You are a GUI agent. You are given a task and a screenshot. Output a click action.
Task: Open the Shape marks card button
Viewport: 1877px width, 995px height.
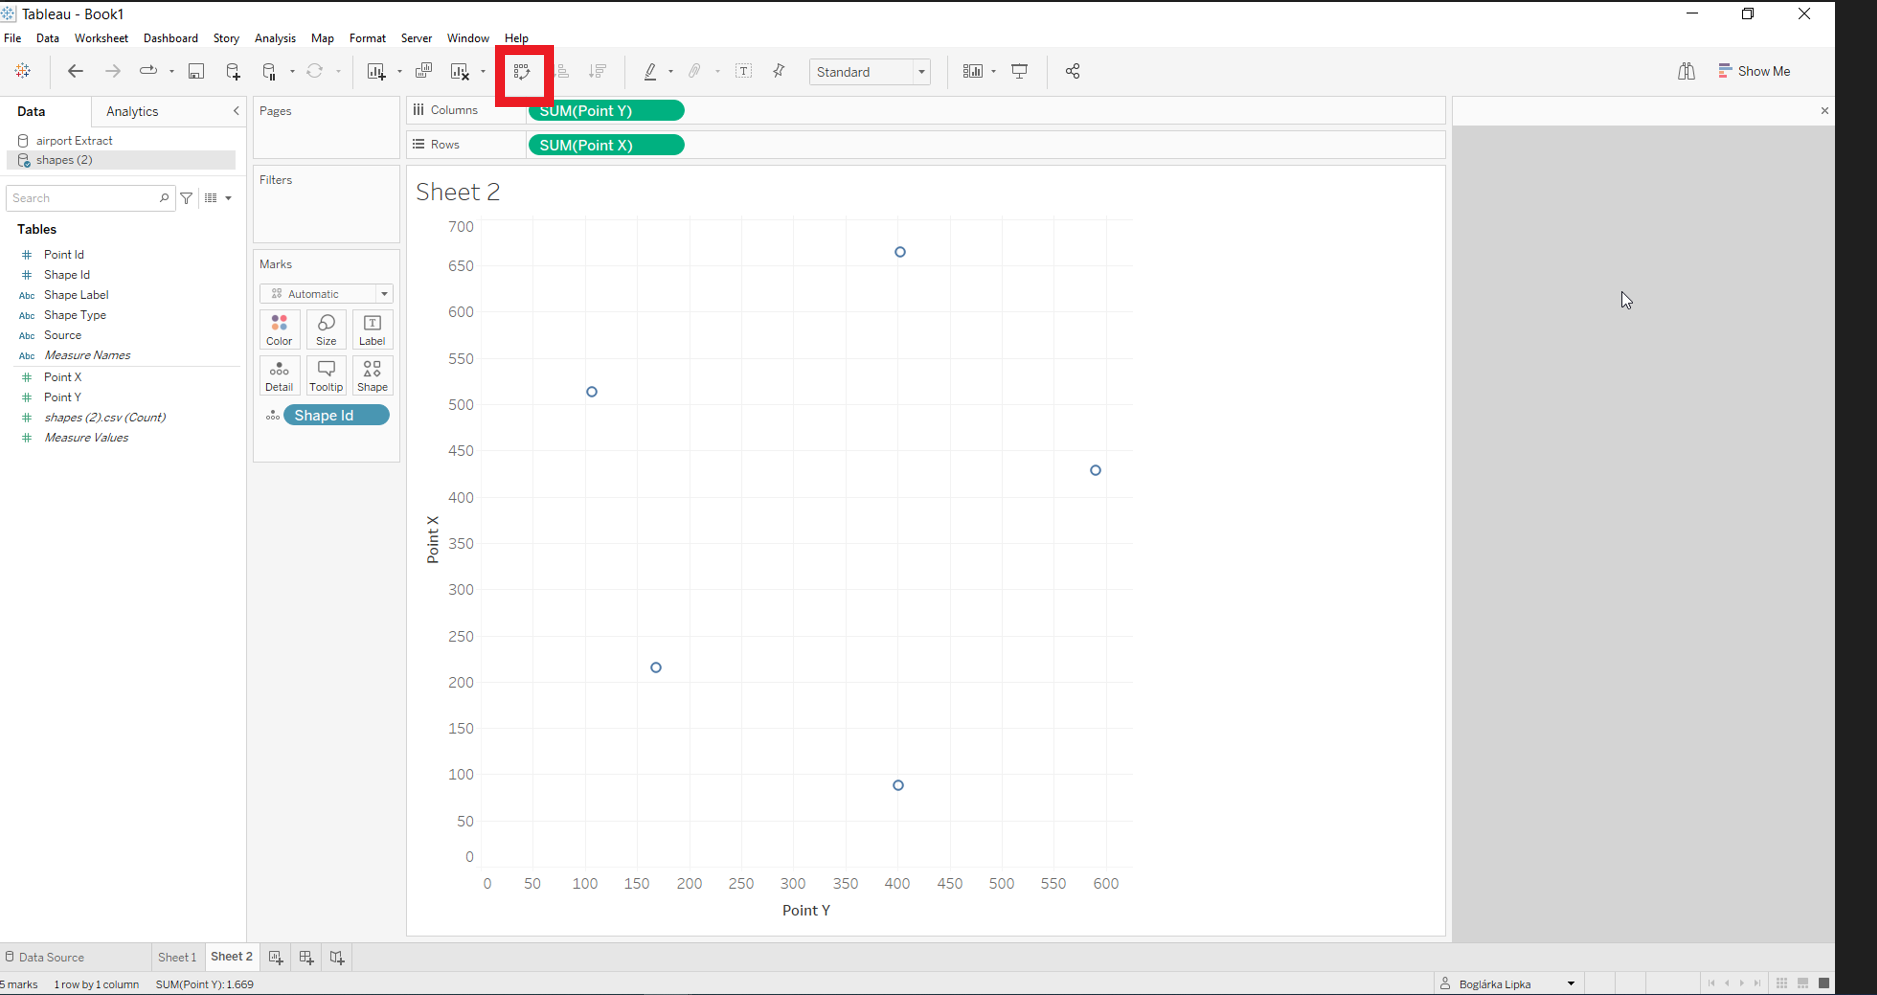click(372, 376)
